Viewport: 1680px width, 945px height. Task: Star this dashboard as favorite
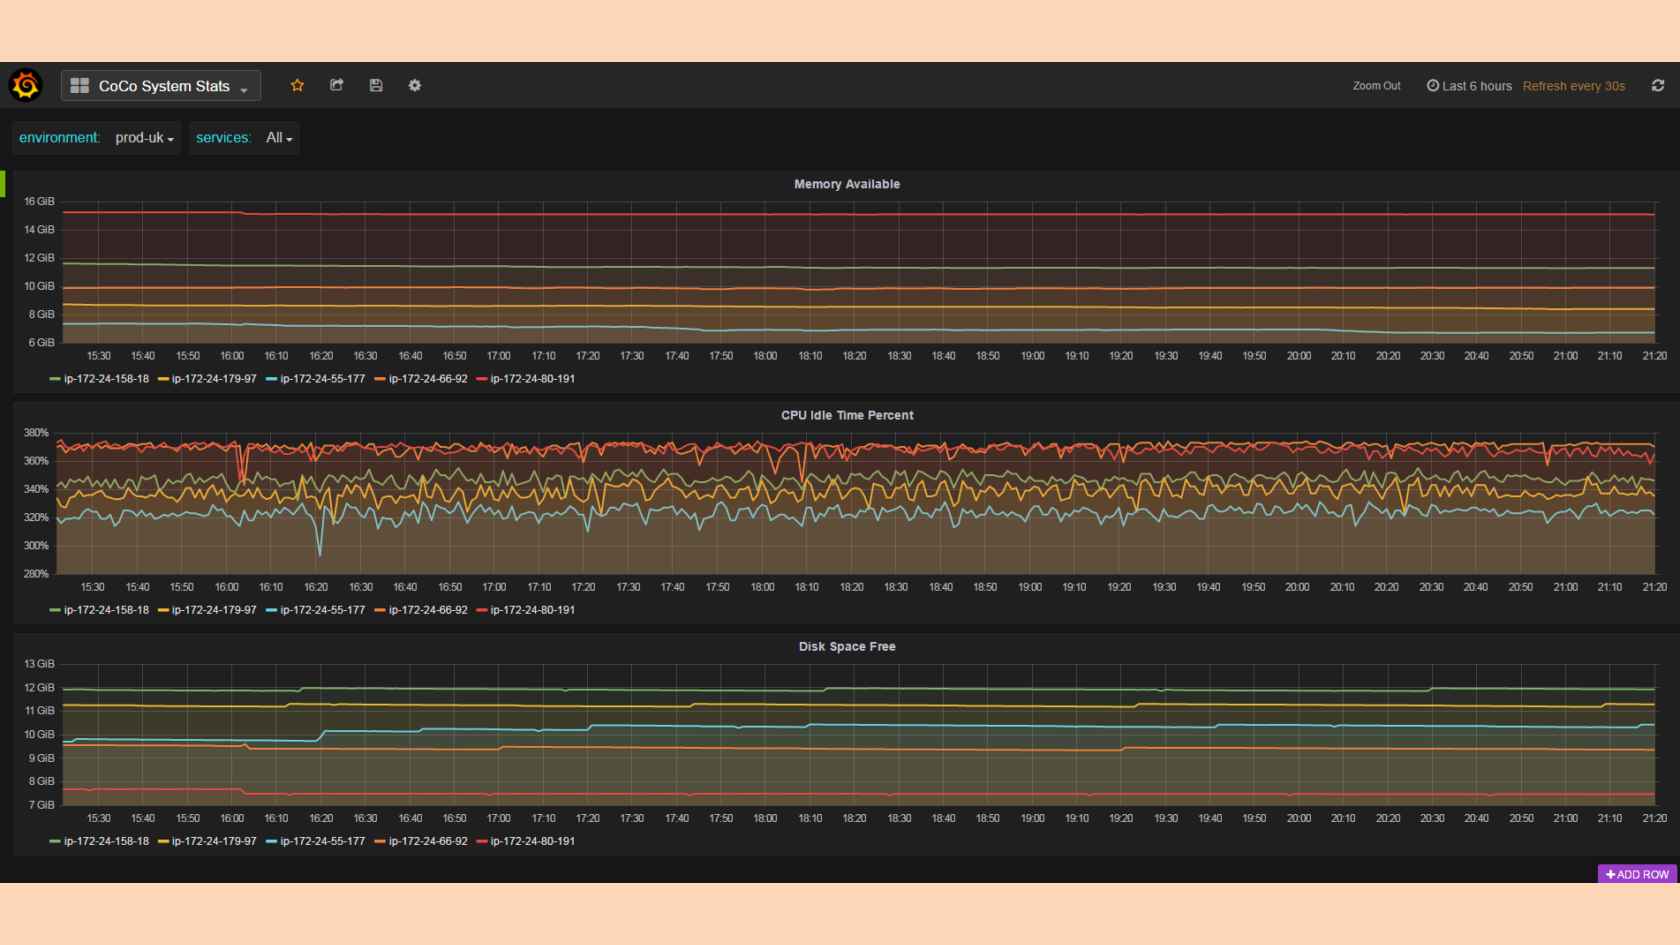pyautogui.click(x=297, y=86)
